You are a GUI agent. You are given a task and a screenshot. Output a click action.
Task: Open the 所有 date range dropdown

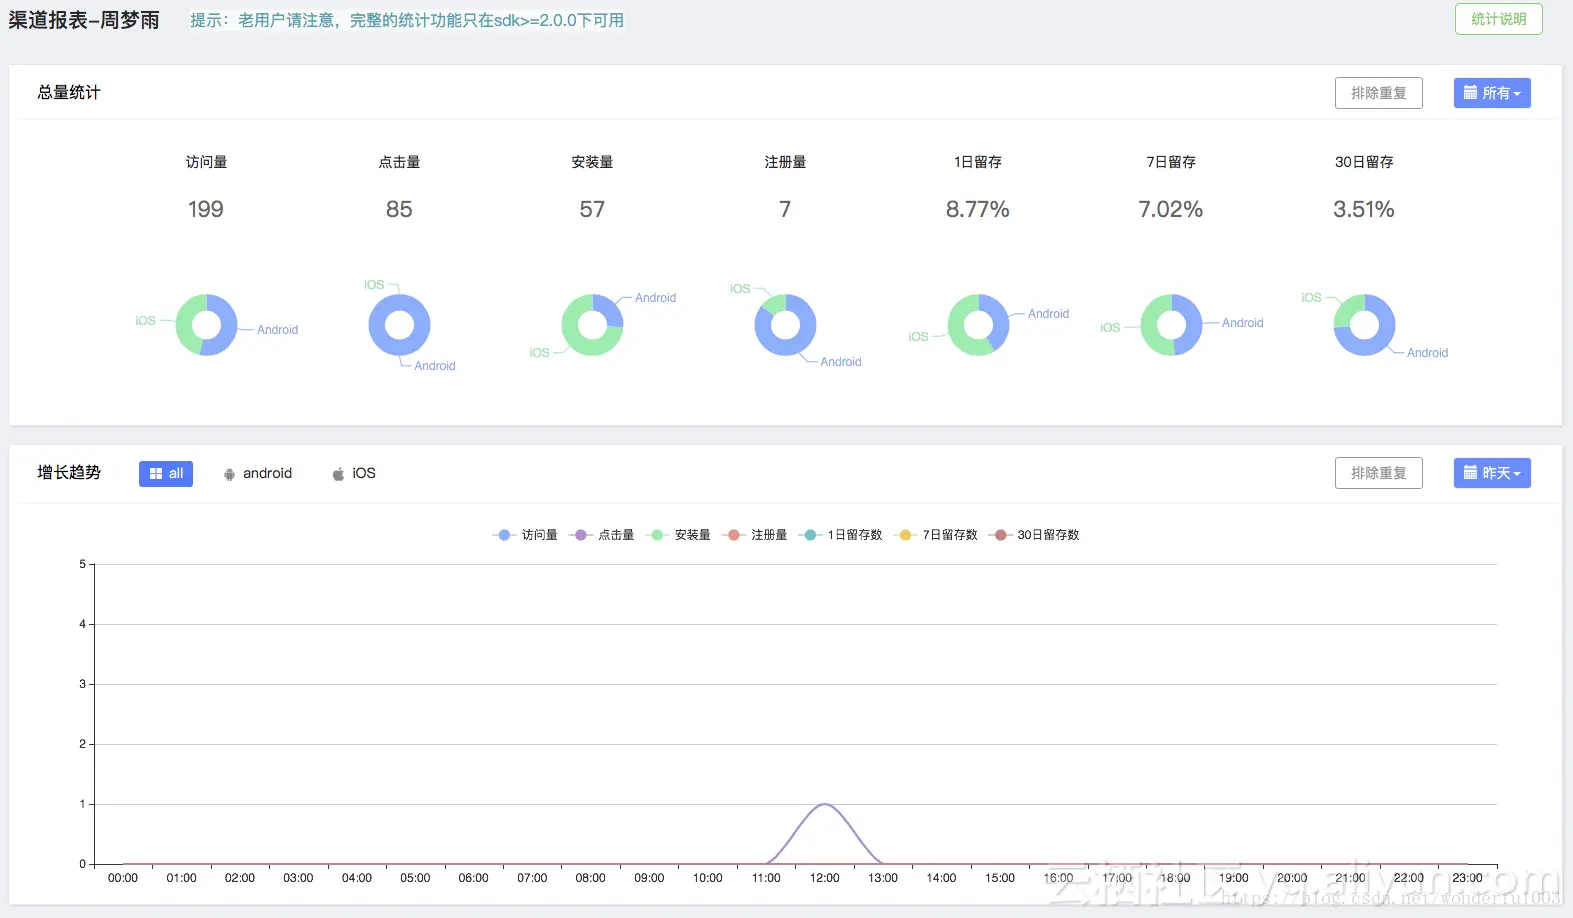(x=1492, y=93)
